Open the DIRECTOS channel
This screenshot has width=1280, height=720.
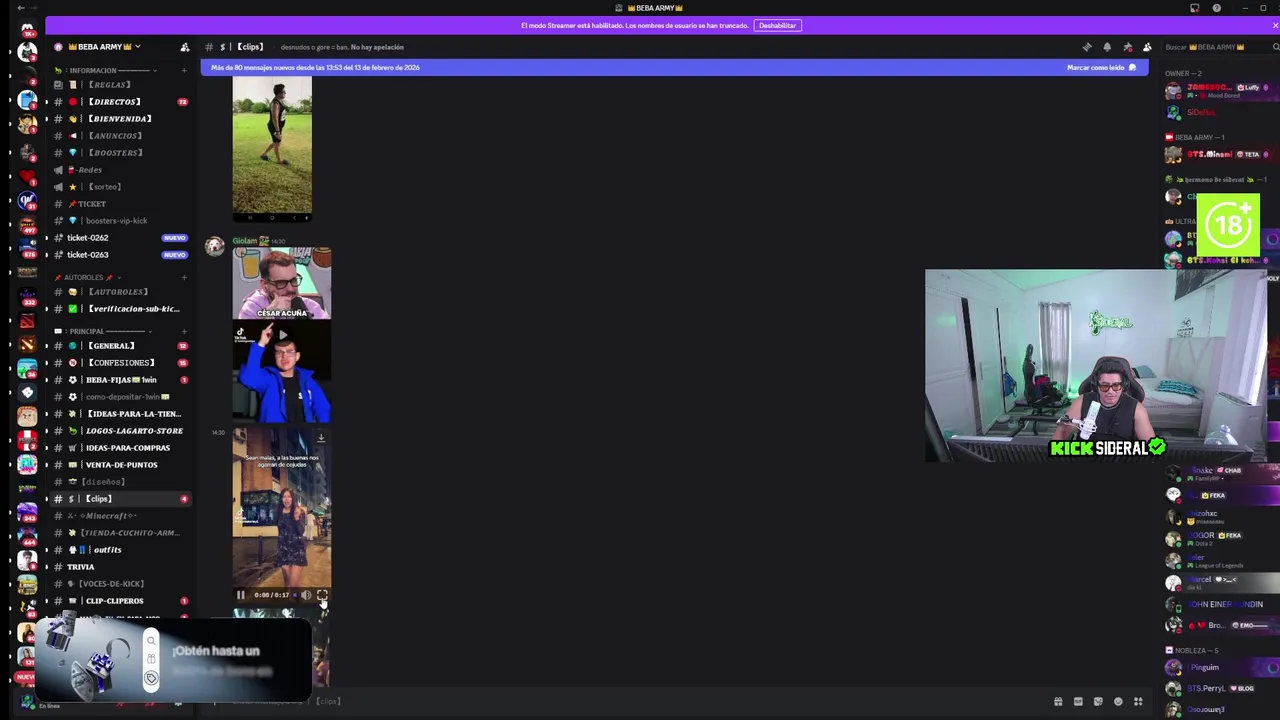point(120,102)
